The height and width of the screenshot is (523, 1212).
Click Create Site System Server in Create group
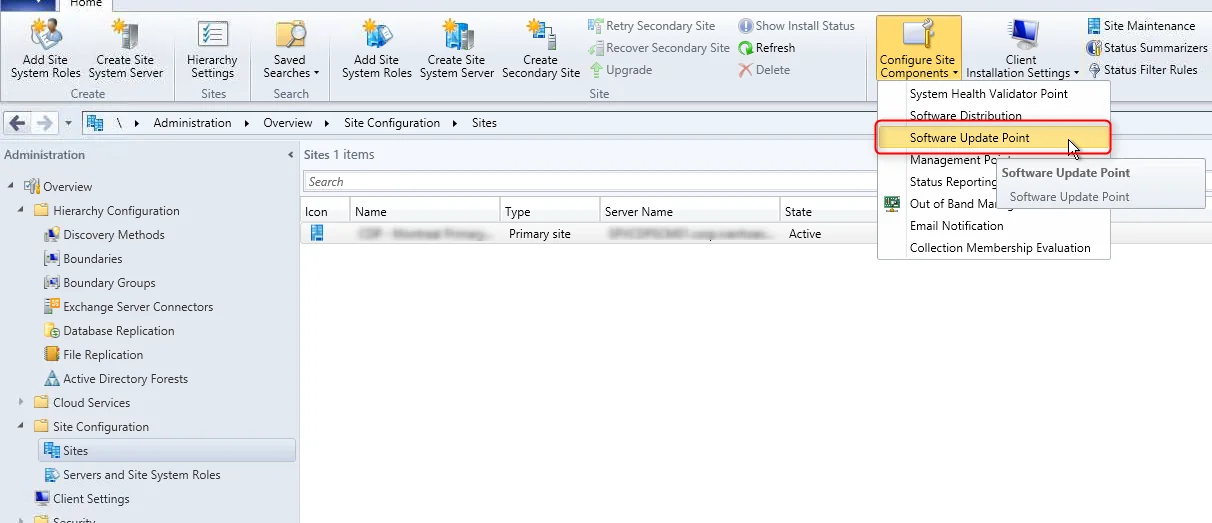coord(126,48)
